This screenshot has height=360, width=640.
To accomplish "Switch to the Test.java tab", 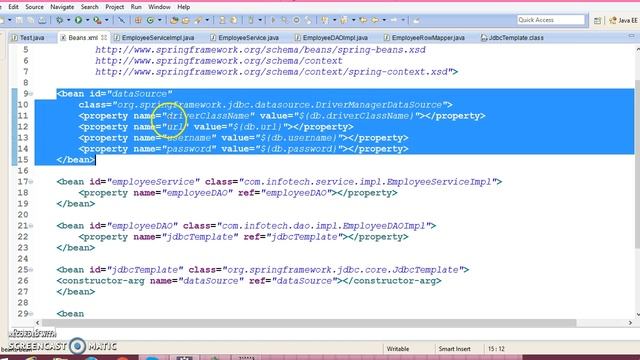I will [x=28, y=38].
